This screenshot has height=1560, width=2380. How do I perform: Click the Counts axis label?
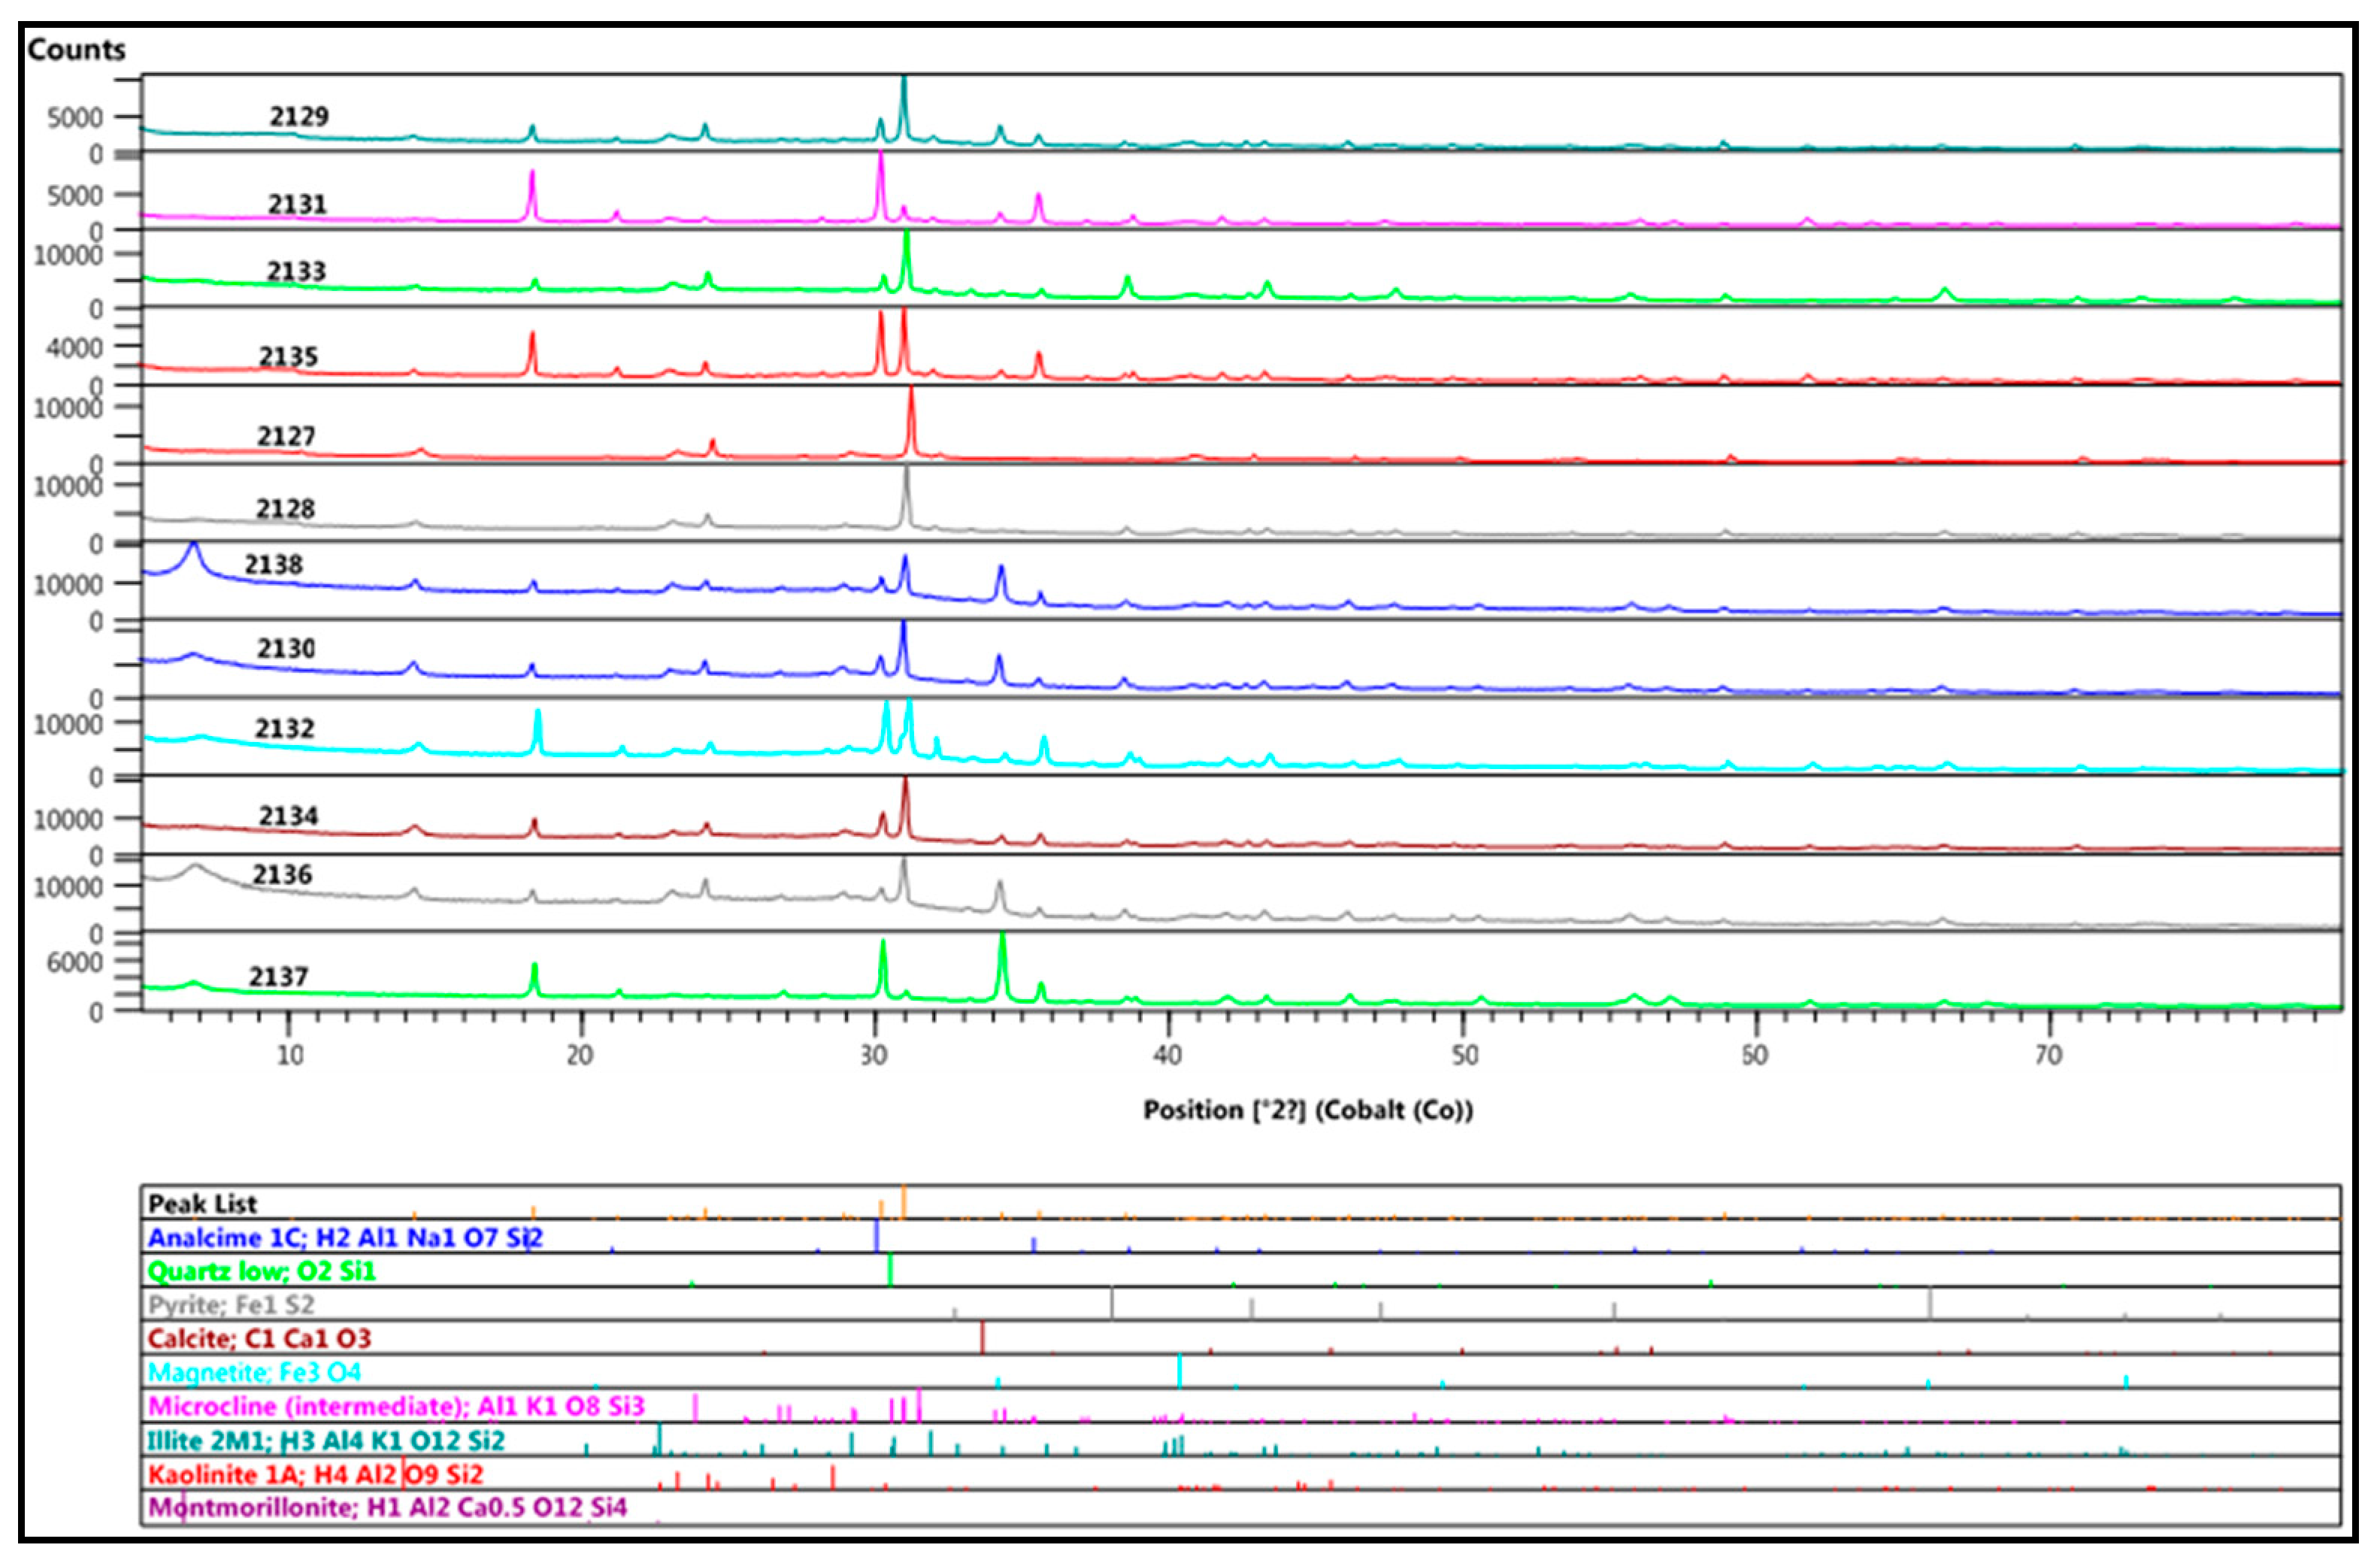click(76, 49)
